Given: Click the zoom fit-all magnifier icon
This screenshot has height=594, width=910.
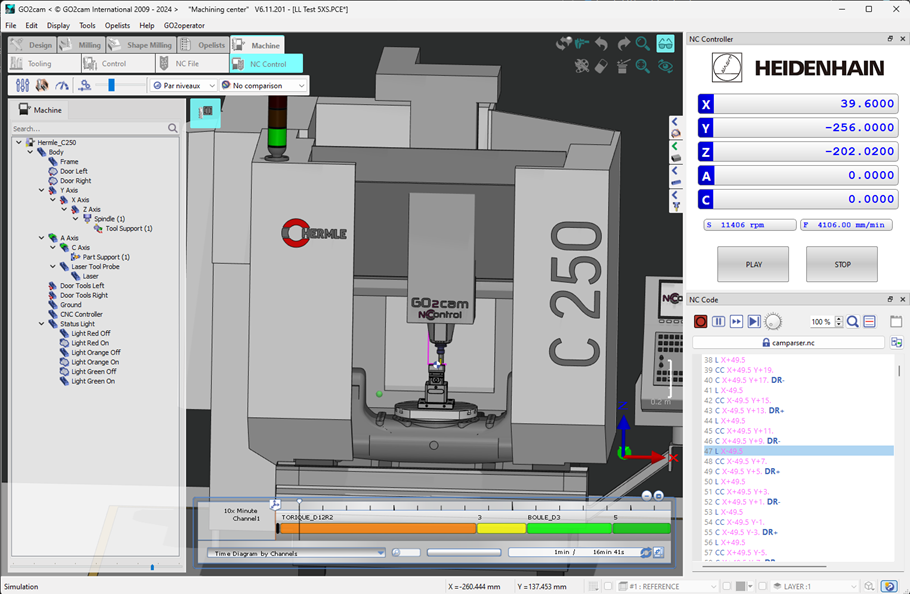Looking at the screenshot, I should point(642,66).
